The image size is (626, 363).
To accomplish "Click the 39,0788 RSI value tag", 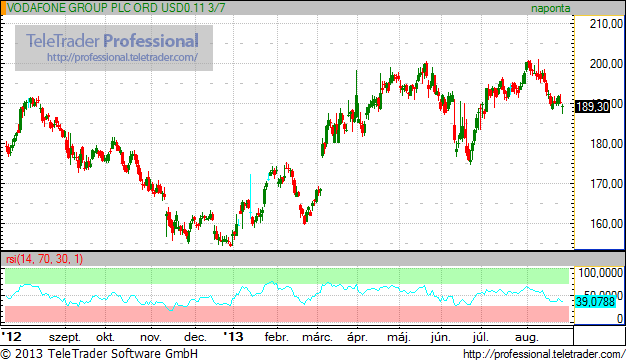I will (x=595, y=302).
